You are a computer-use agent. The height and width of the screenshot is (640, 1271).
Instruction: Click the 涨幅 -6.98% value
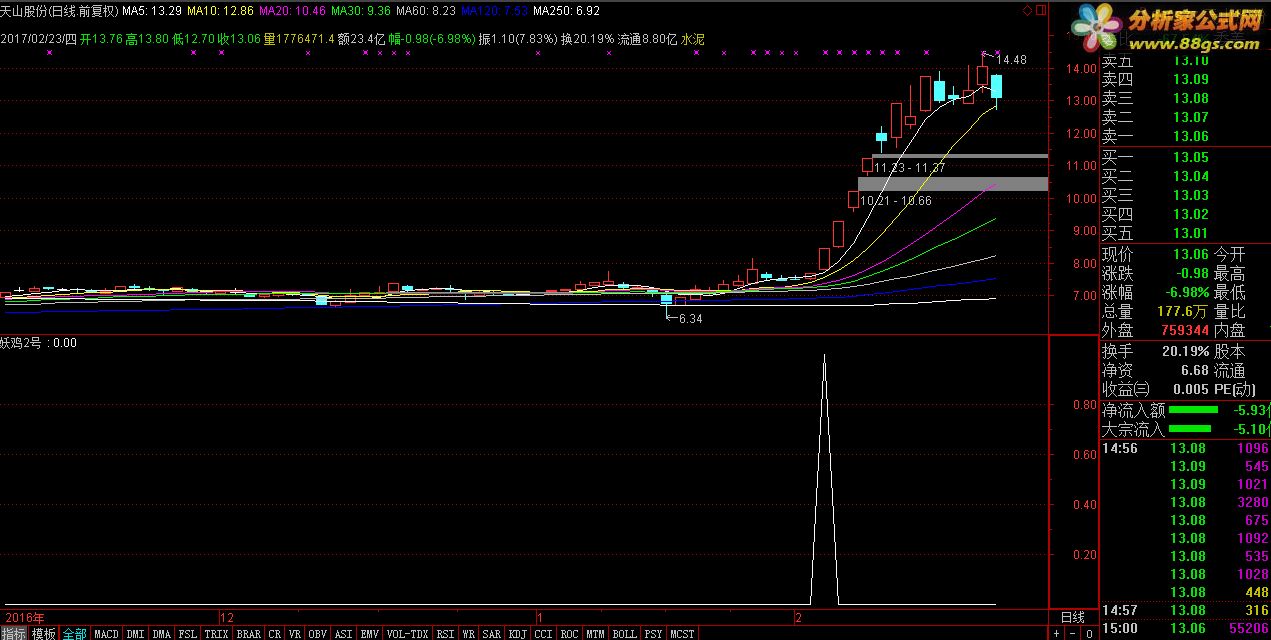coord(1185,293)
